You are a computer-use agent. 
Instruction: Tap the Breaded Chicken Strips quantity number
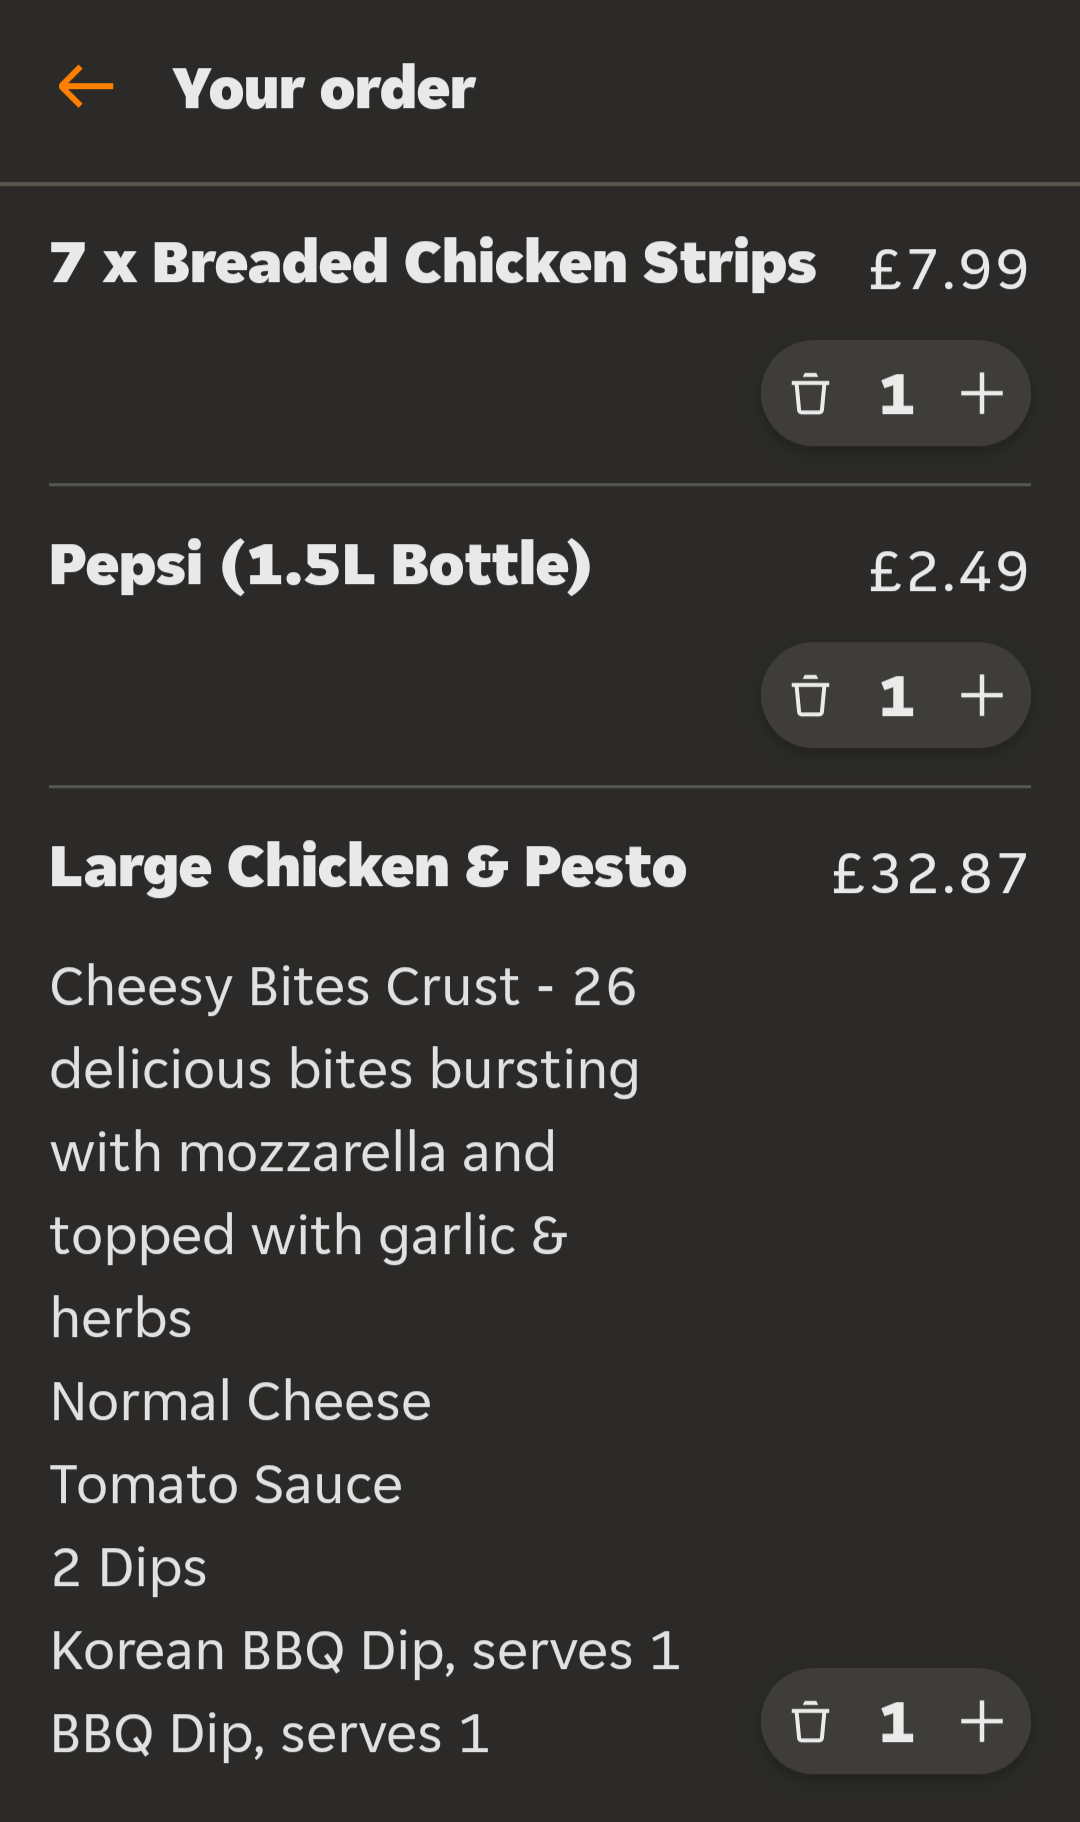pos(897,394)
